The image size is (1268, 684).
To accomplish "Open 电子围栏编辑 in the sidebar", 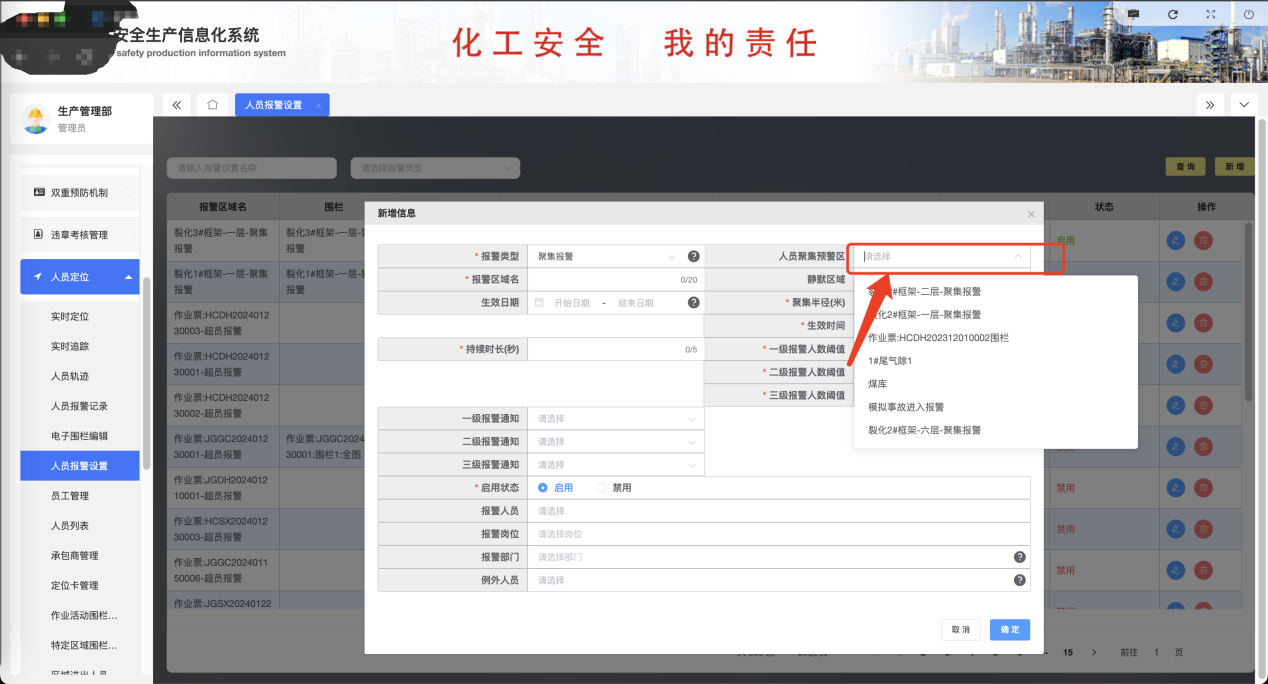I will pyautogui.click(x=79, y=436).
